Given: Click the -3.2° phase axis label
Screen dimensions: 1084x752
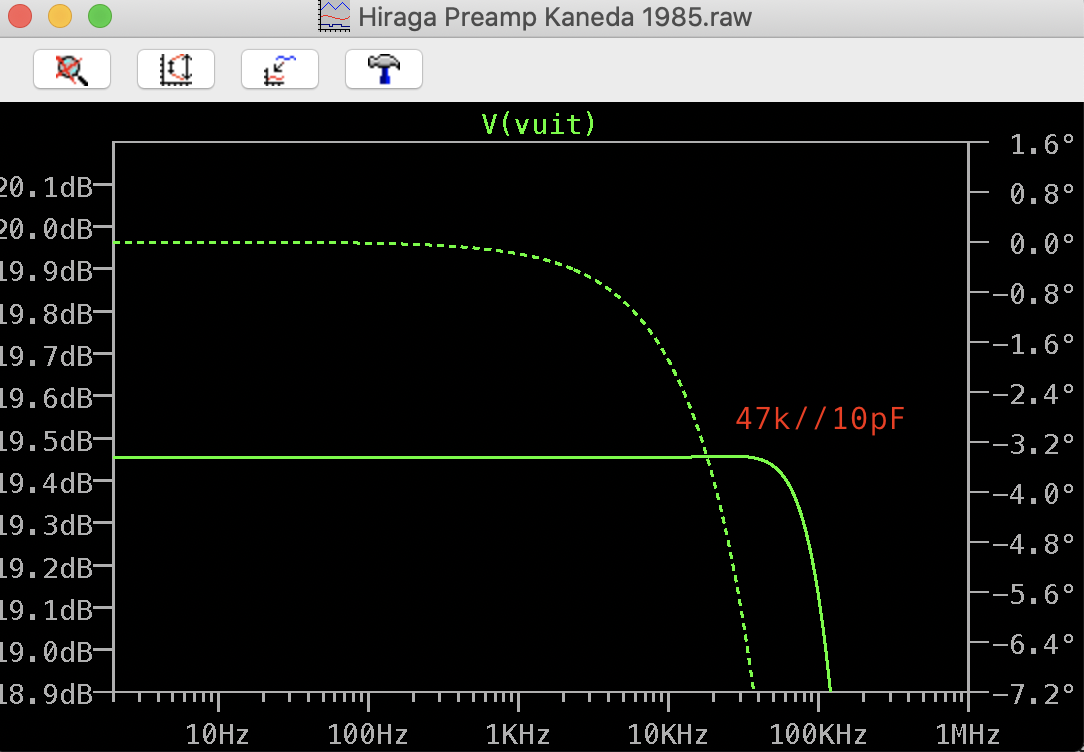Looking at the screenshot, I should (1034, 444).
